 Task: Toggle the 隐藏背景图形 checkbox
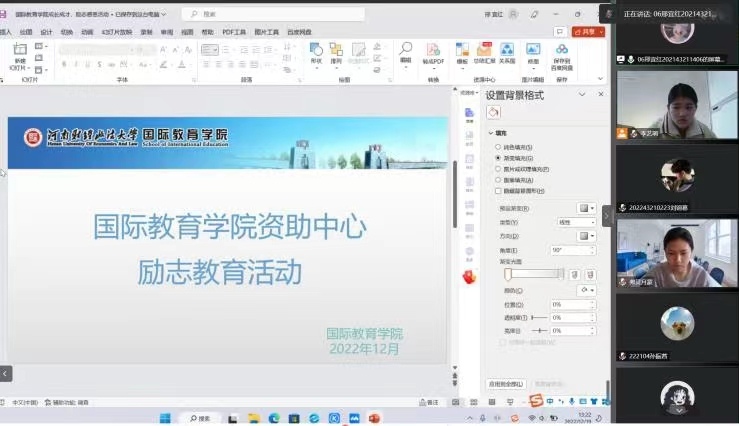[498, 190]
